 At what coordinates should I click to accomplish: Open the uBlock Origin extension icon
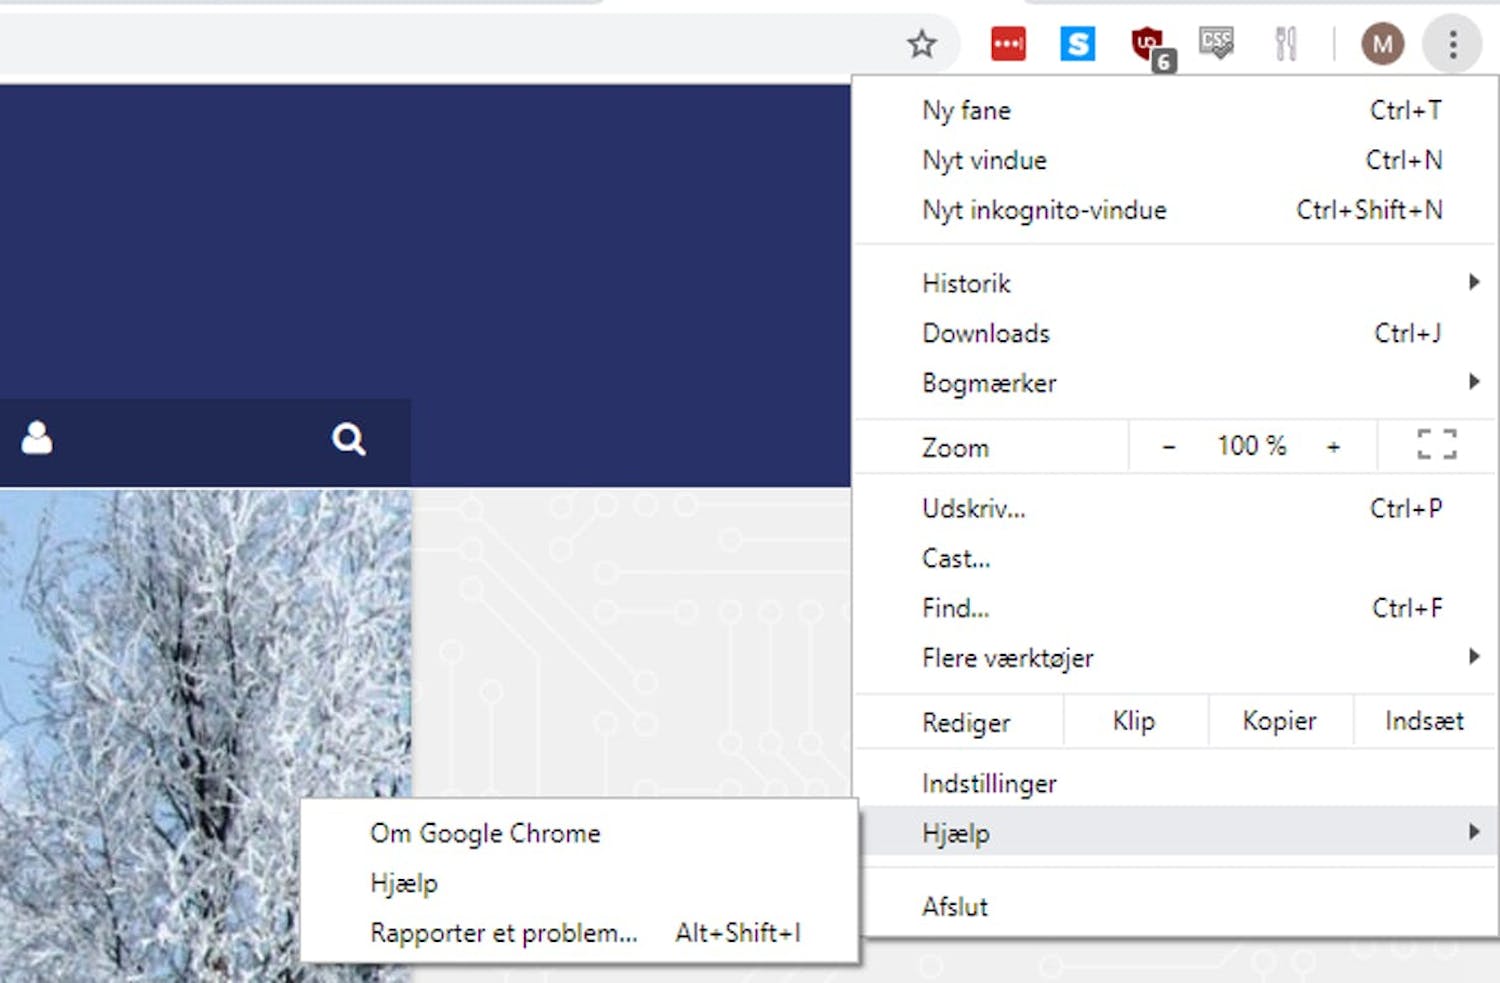1148,43
